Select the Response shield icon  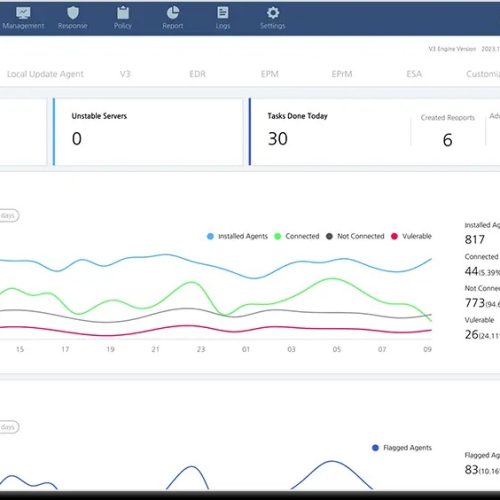click(73, 13)
